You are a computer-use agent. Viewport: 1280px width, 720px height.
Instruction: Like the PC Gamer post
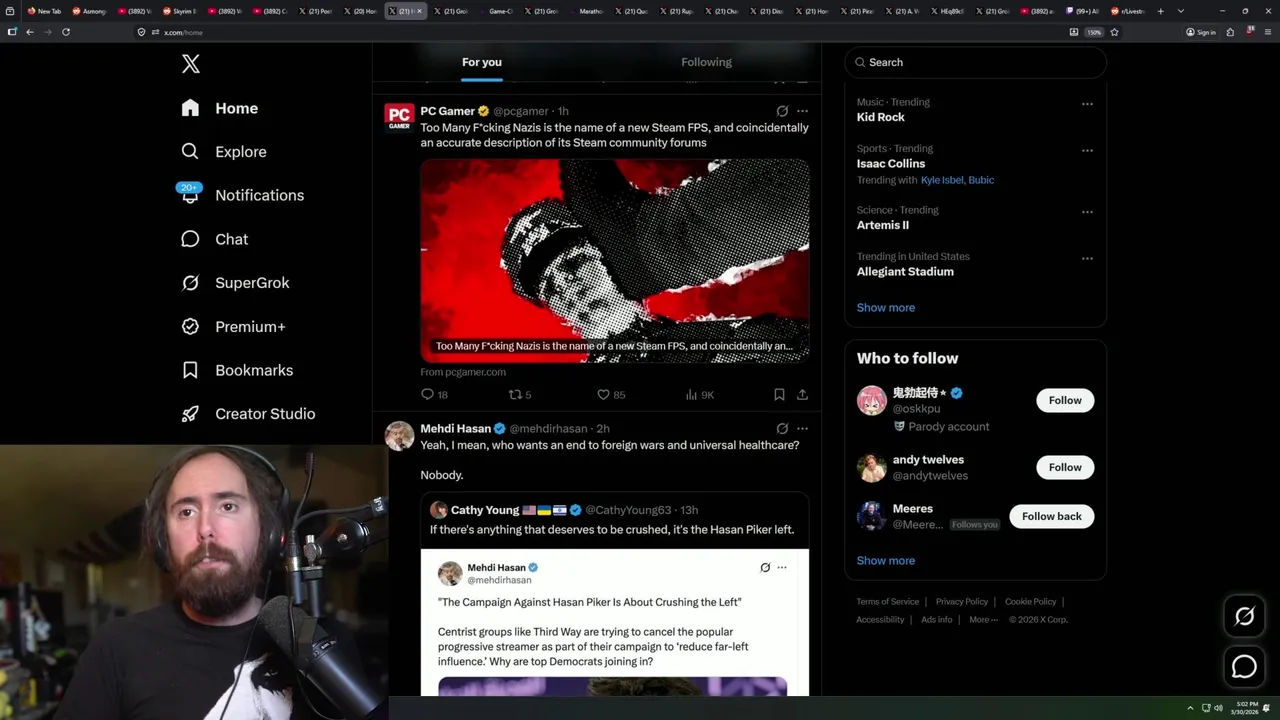coord(610,395)
